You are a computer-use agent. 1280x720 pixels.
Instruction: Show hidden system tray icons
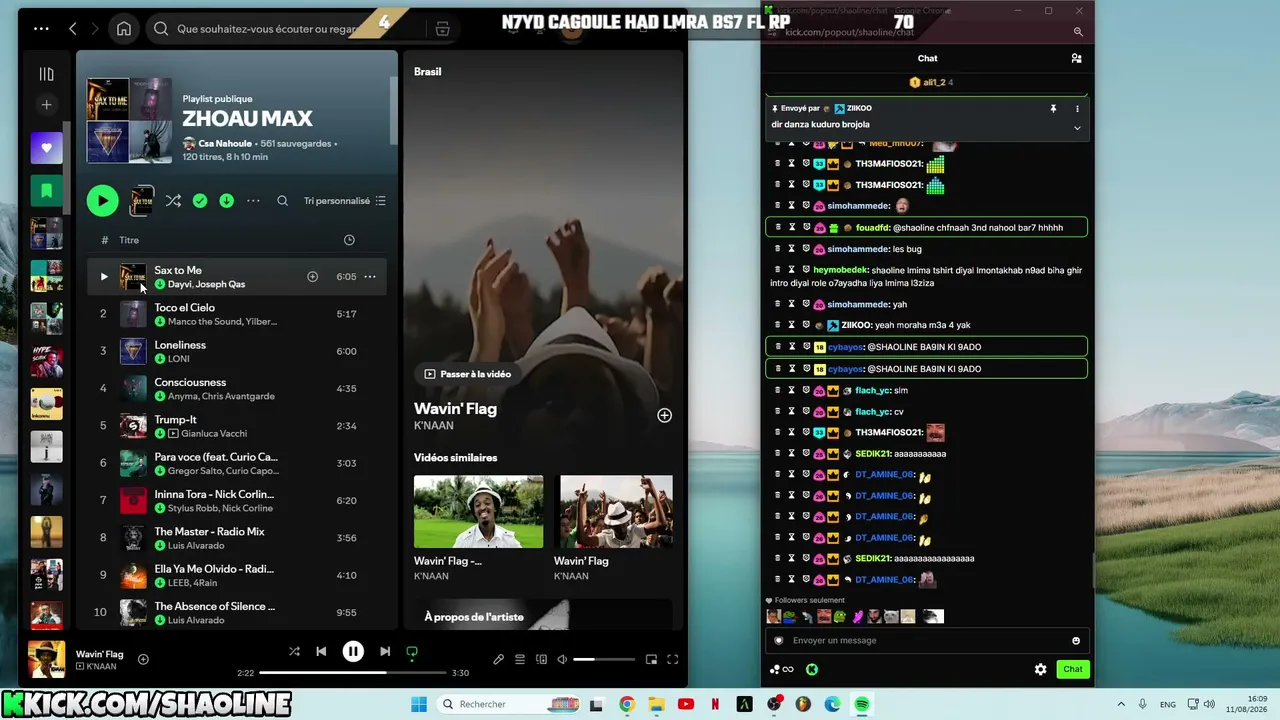coord(1120,704)
